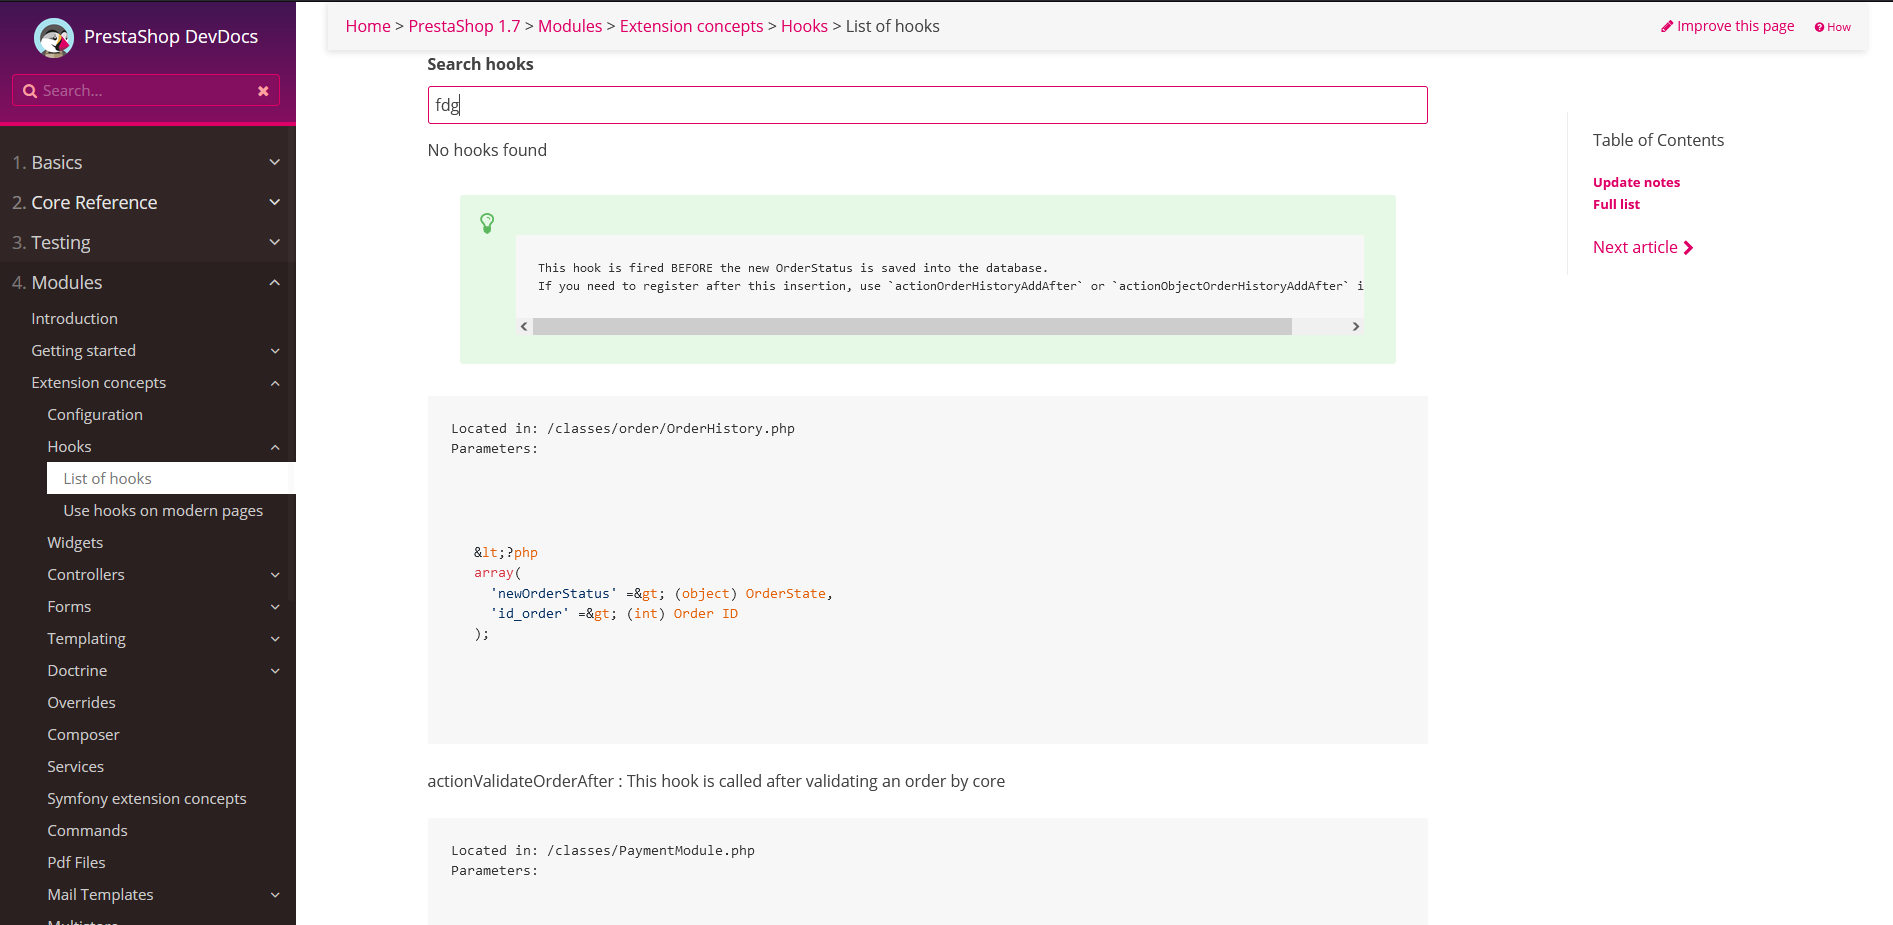Expand the Basics section chevron
1893x925 pixels.
275,162
